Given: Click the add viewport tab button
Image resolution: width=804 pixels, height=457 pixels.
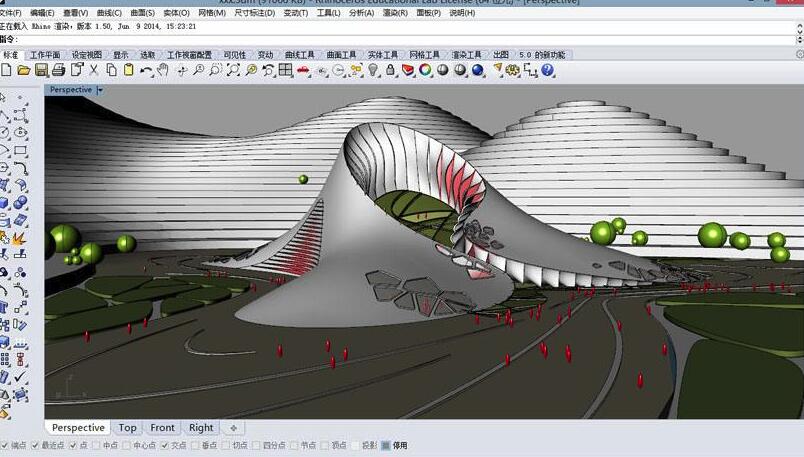Looking at the screenshot, I should 233,428.
